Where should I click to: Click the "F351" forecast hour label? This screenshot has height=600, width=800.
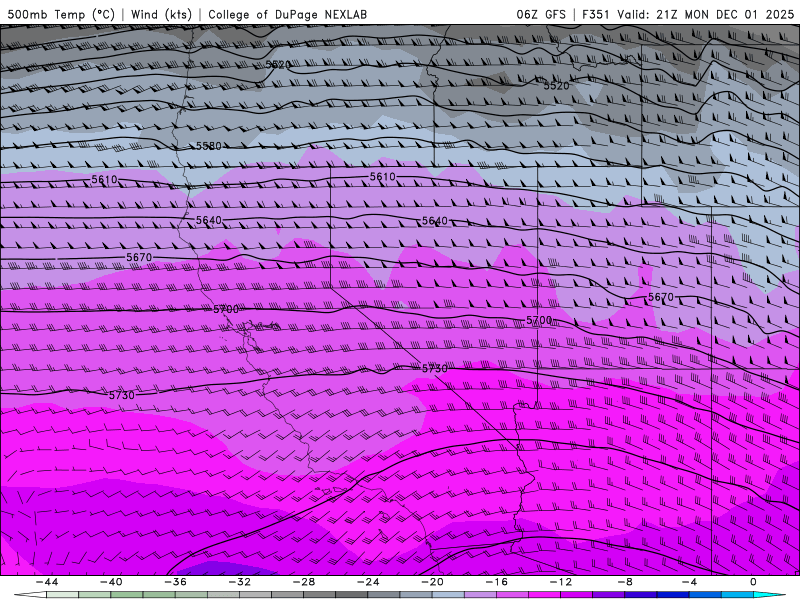pos(596,14)
